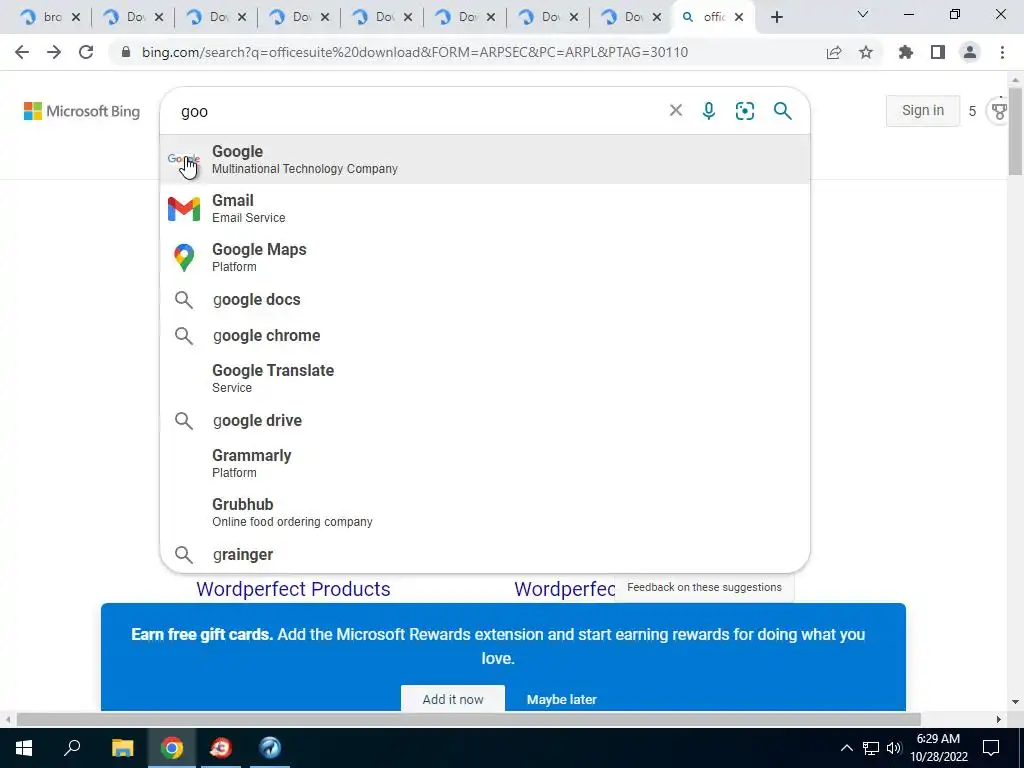Choose the Grubhub suggestion
Image resolution: width=1024 pixels, height=768 pixels.
coord(485,512)
